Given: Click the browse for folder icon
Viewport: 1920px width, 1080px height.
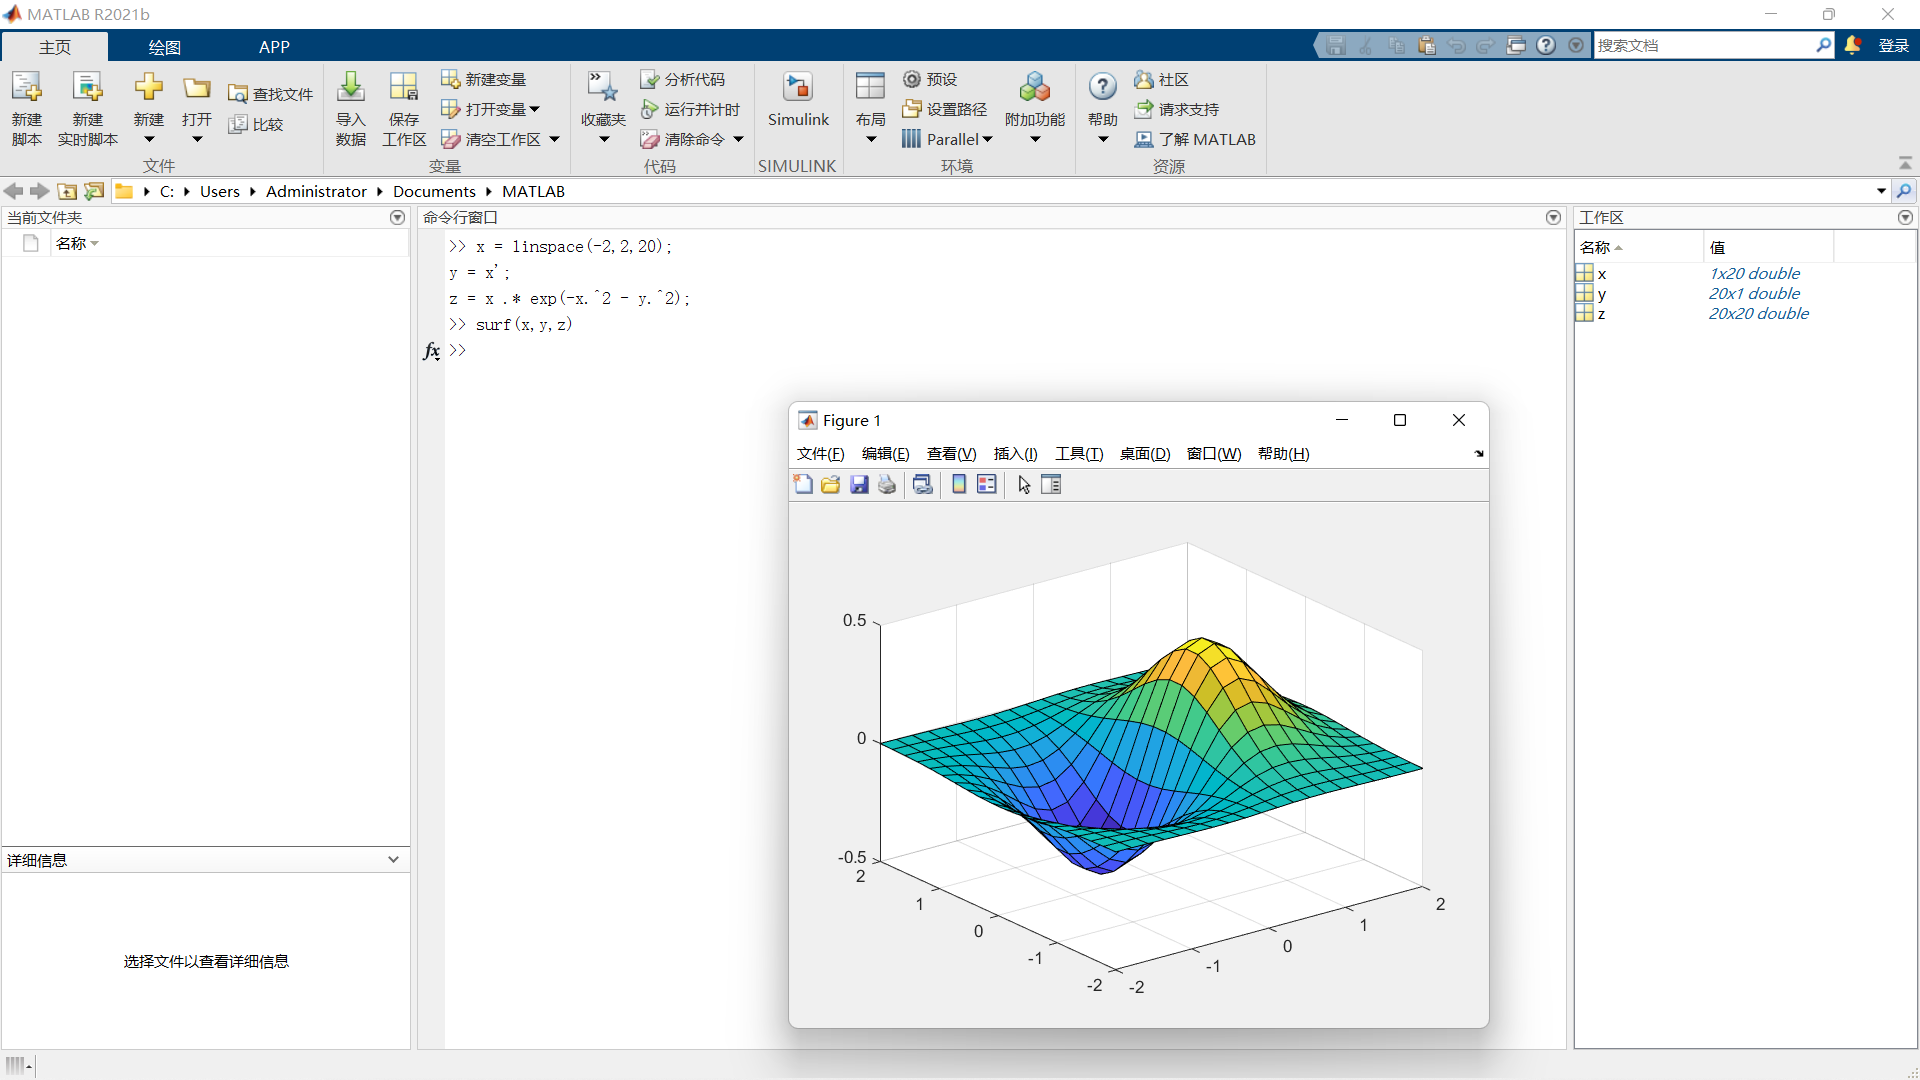Looking at the screenshot, I should click(x=94, y=191).
